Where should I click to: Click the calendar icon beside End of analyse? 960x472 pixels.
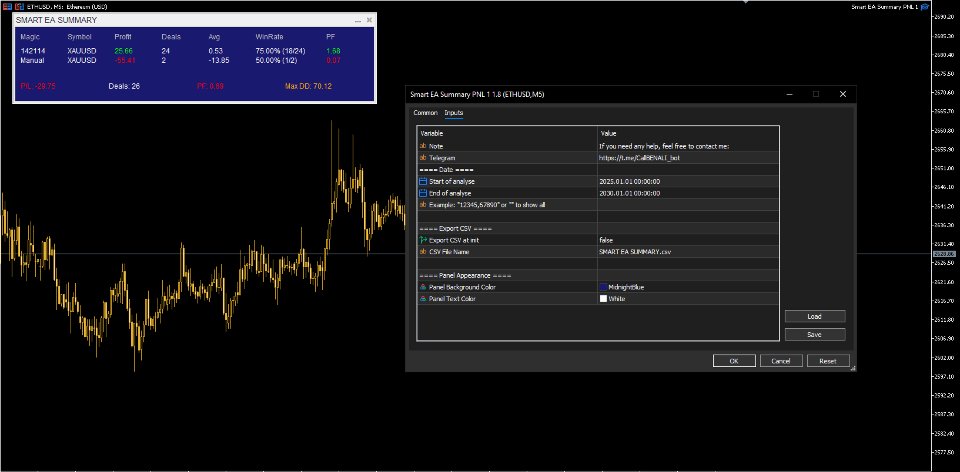tap(422, 193)
